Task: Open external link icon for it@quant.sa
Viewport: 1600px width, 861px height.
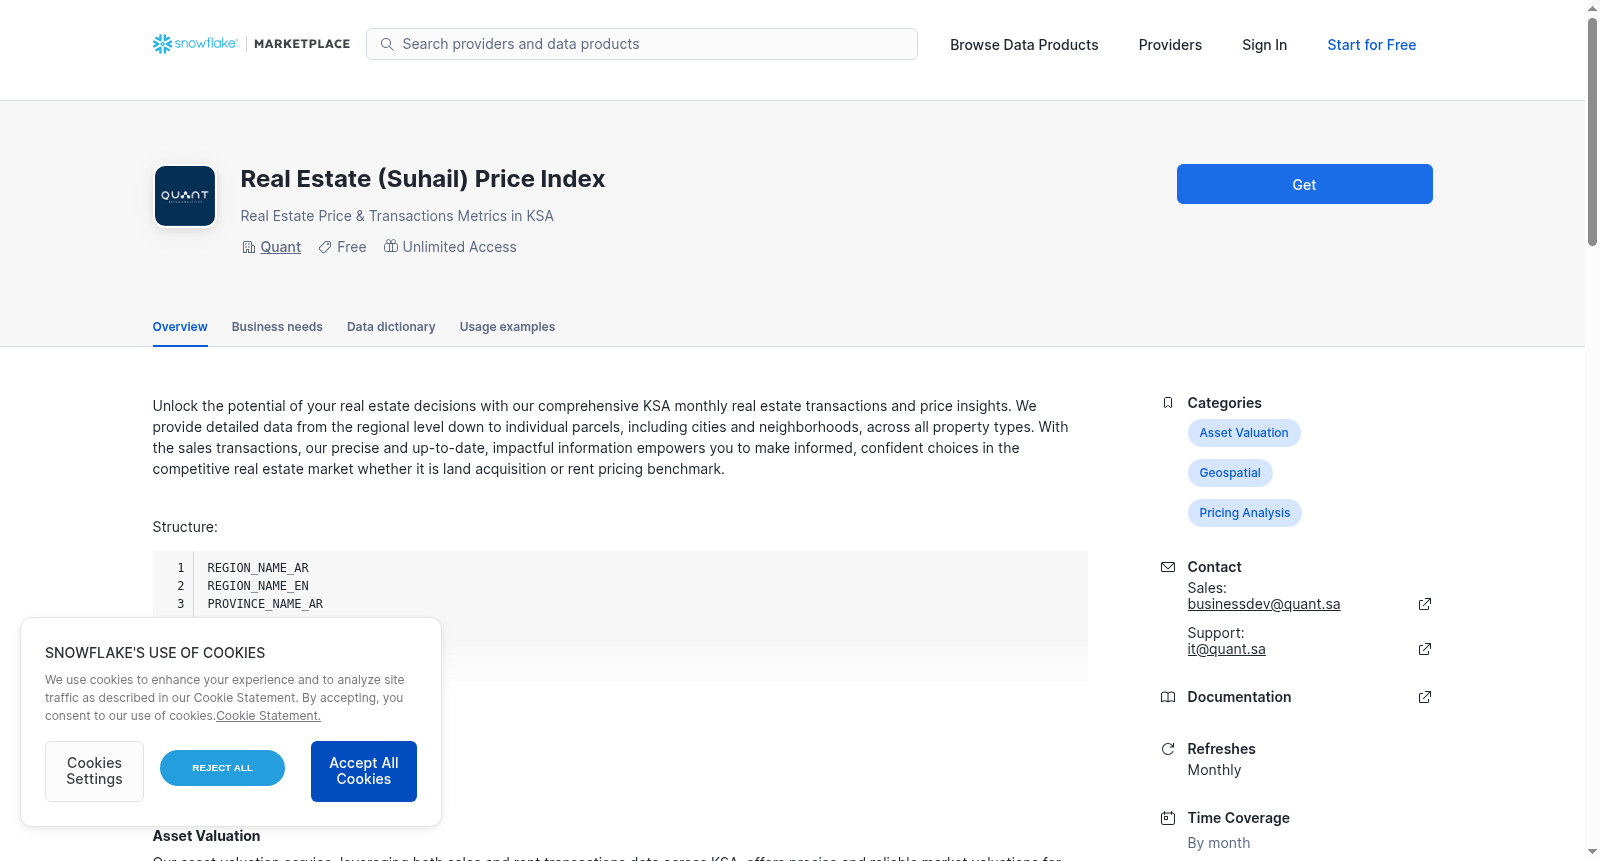Action: point(1425,649)
